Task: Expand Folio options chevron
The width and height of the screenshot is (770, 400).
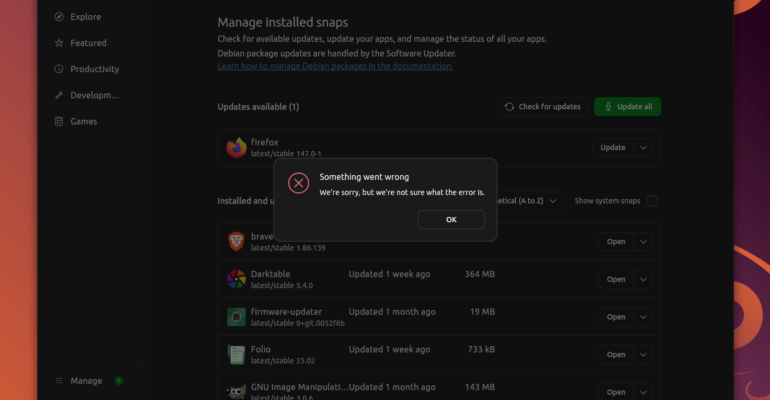Action: click(643, 354)
